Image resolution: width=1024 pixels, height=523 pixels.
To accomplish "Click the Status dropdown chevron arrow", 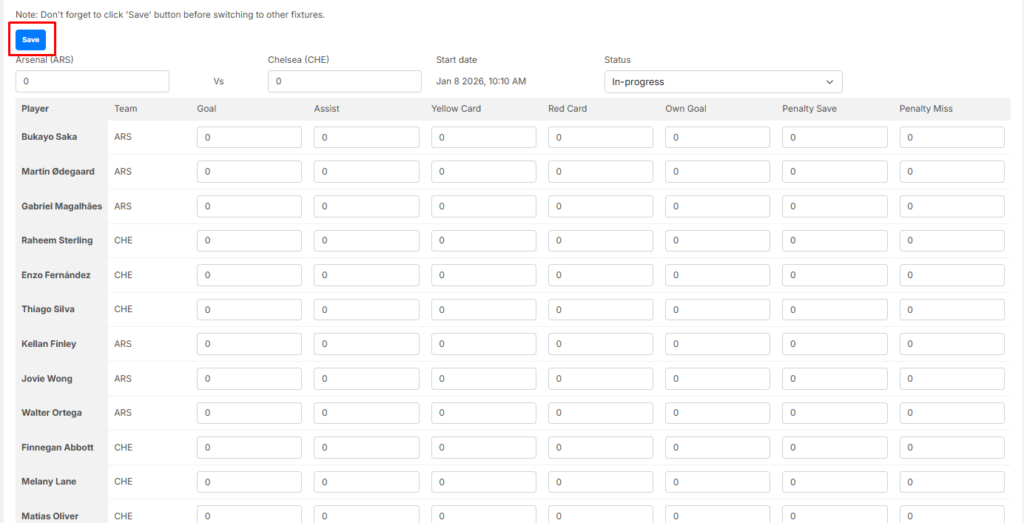I will pos(829,82).
